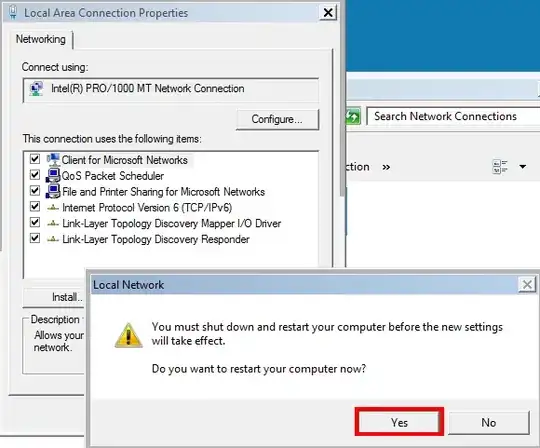Expand toolbar overflow chevron in Network Connections
540x448 pixels.
click(386, 167)
